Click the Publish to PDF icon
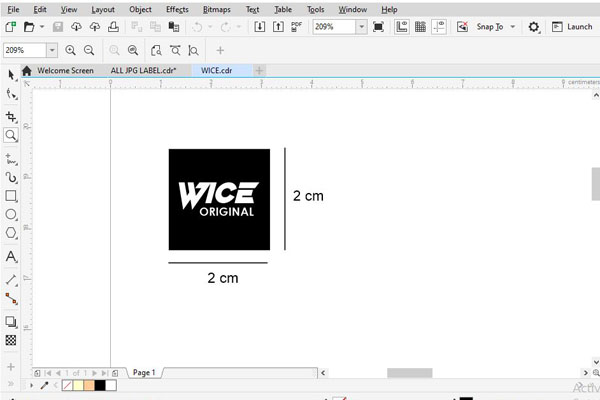Screen dimensions: 600x400 (x=297, y=27)
